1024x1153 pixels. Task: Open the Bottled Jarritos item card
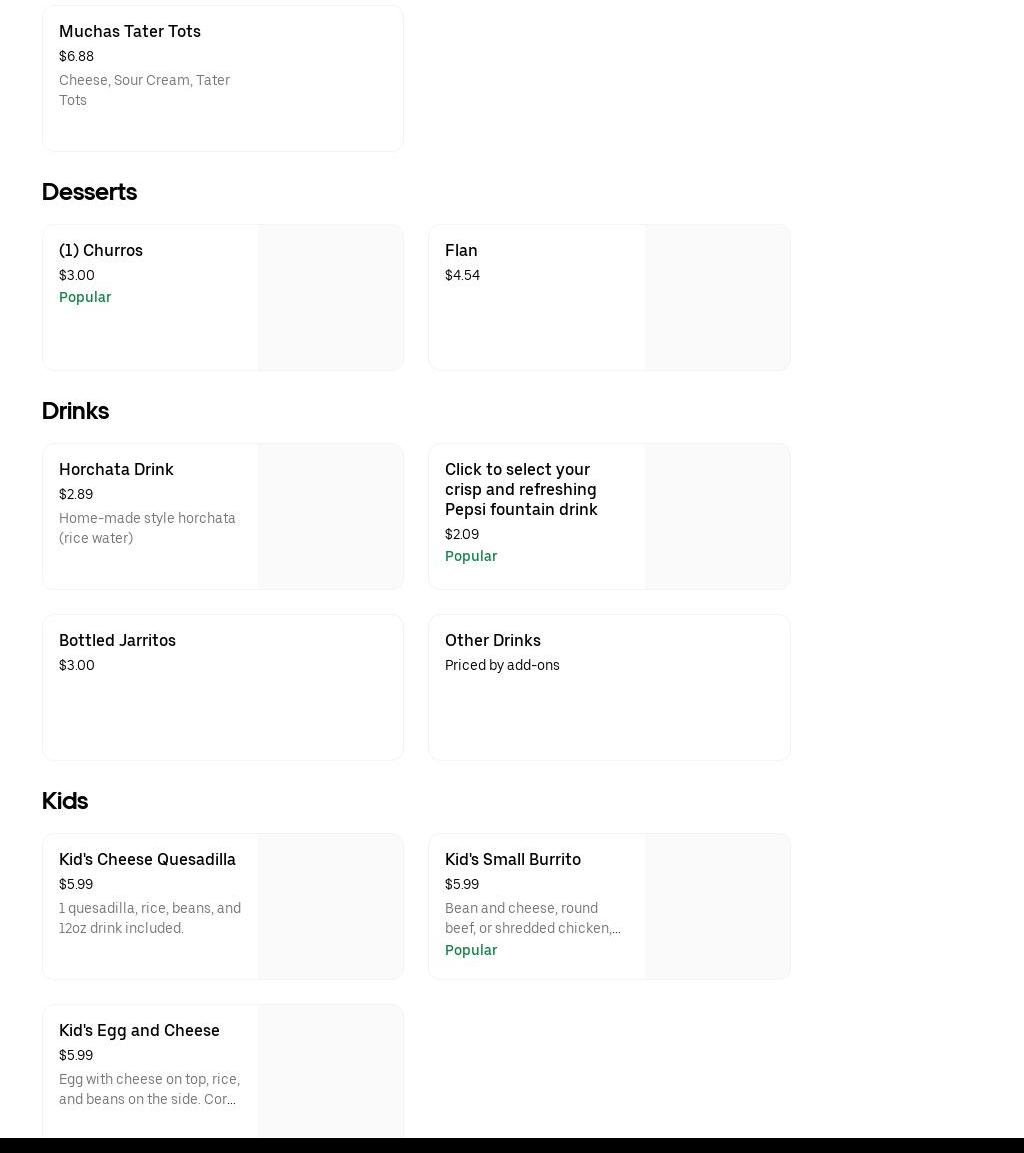[x=222, y=687]
